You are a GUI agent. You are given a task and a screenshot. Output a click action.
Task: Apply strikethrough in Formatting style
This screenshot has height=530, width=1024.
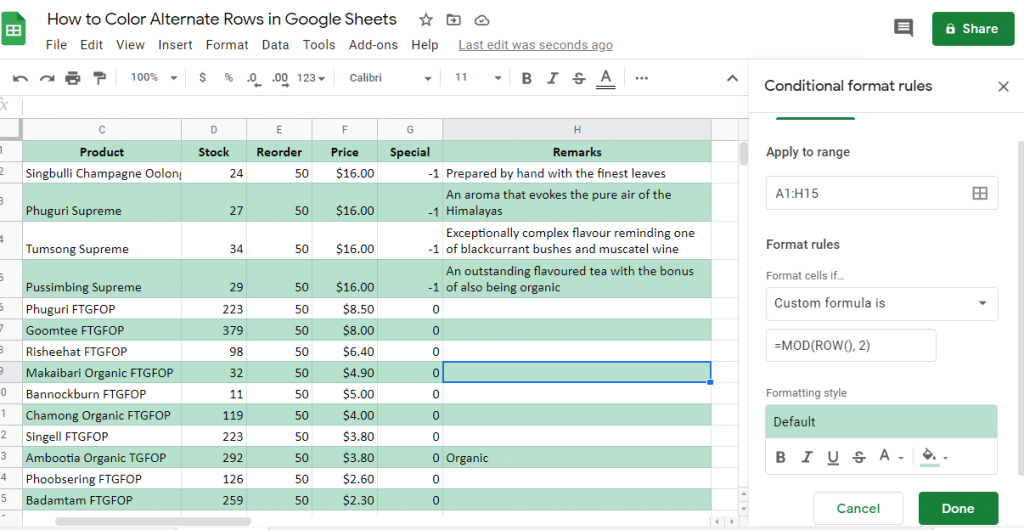click(x=859, y=457)
